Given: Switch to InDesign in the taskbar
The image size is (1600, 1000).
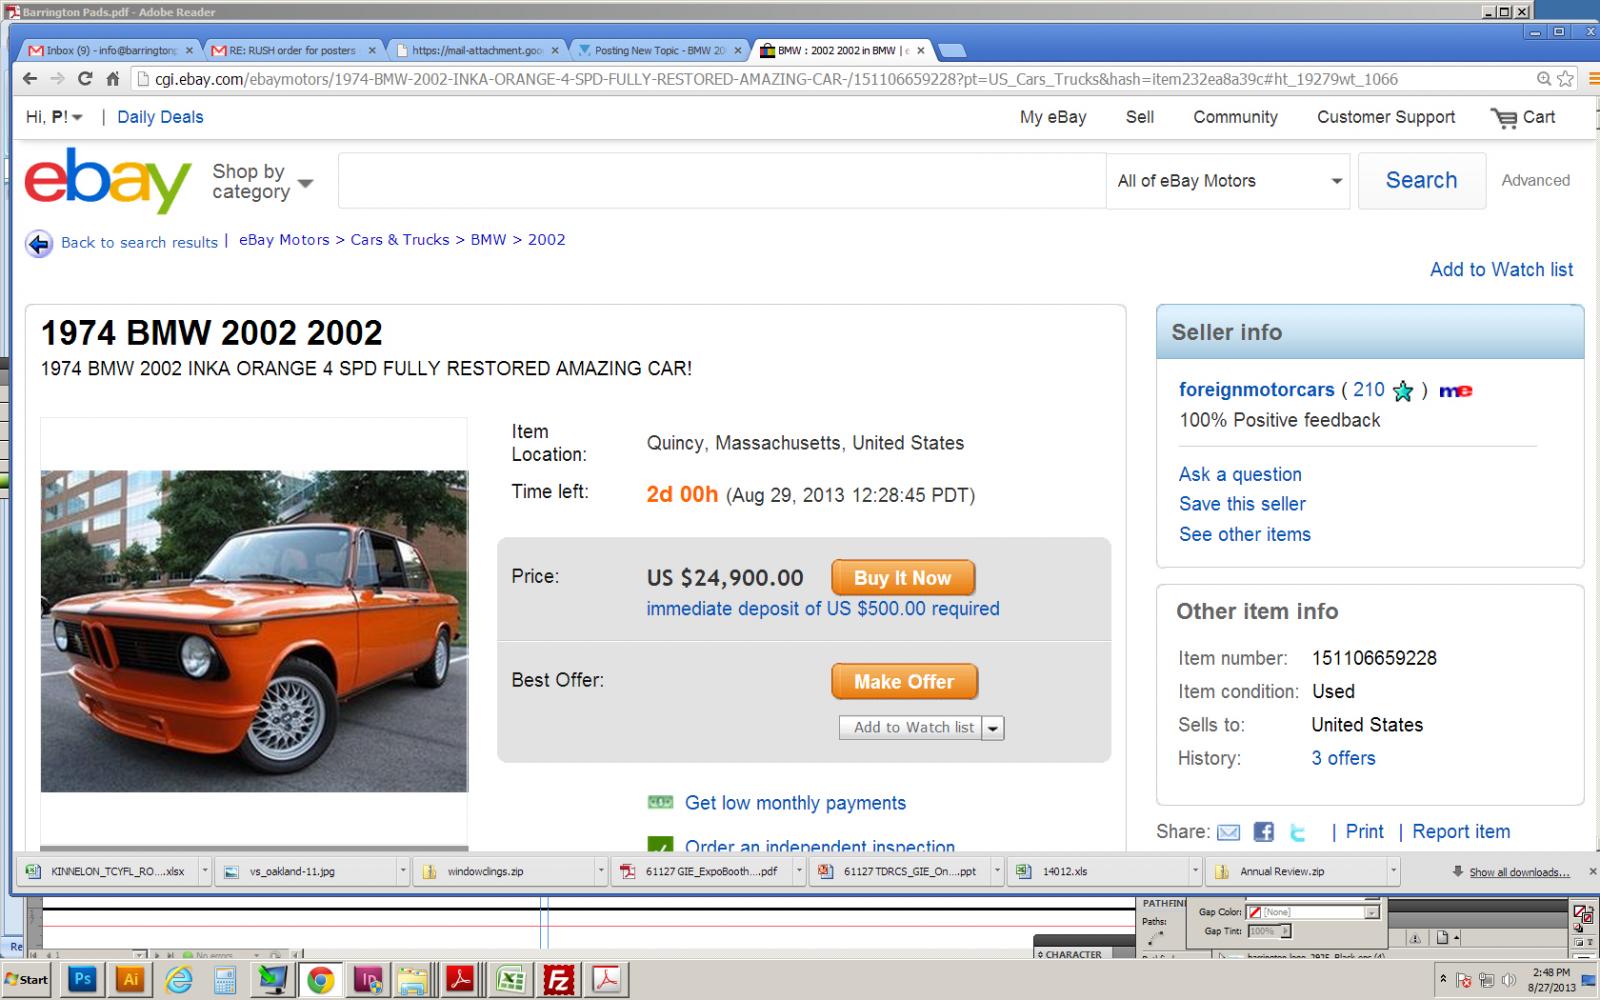Looking at the screenshot, I should (x=368, y=980).
